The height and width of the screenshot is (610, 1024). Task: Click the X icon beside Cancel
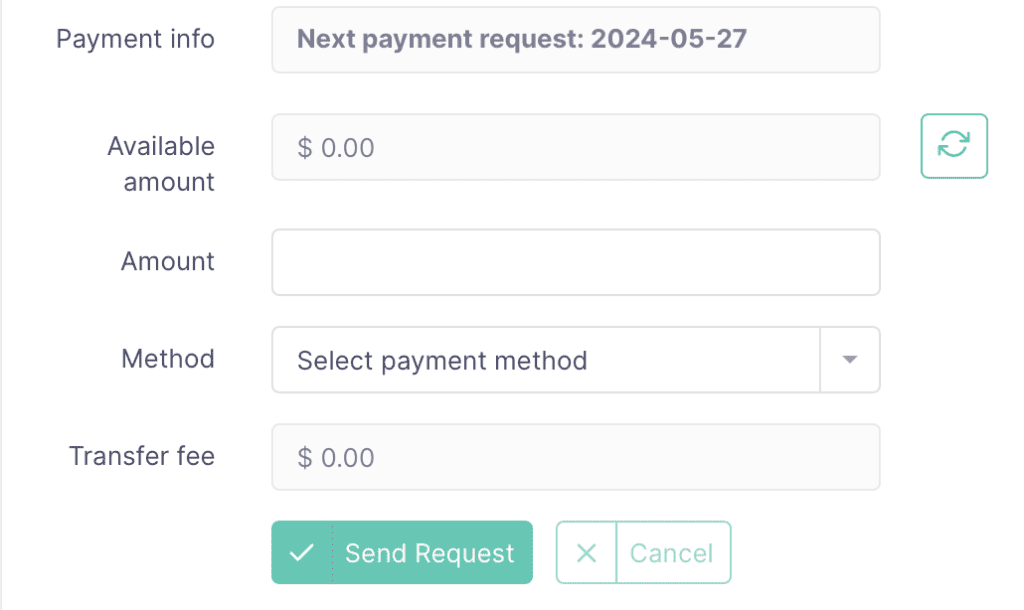coord(586,553)
